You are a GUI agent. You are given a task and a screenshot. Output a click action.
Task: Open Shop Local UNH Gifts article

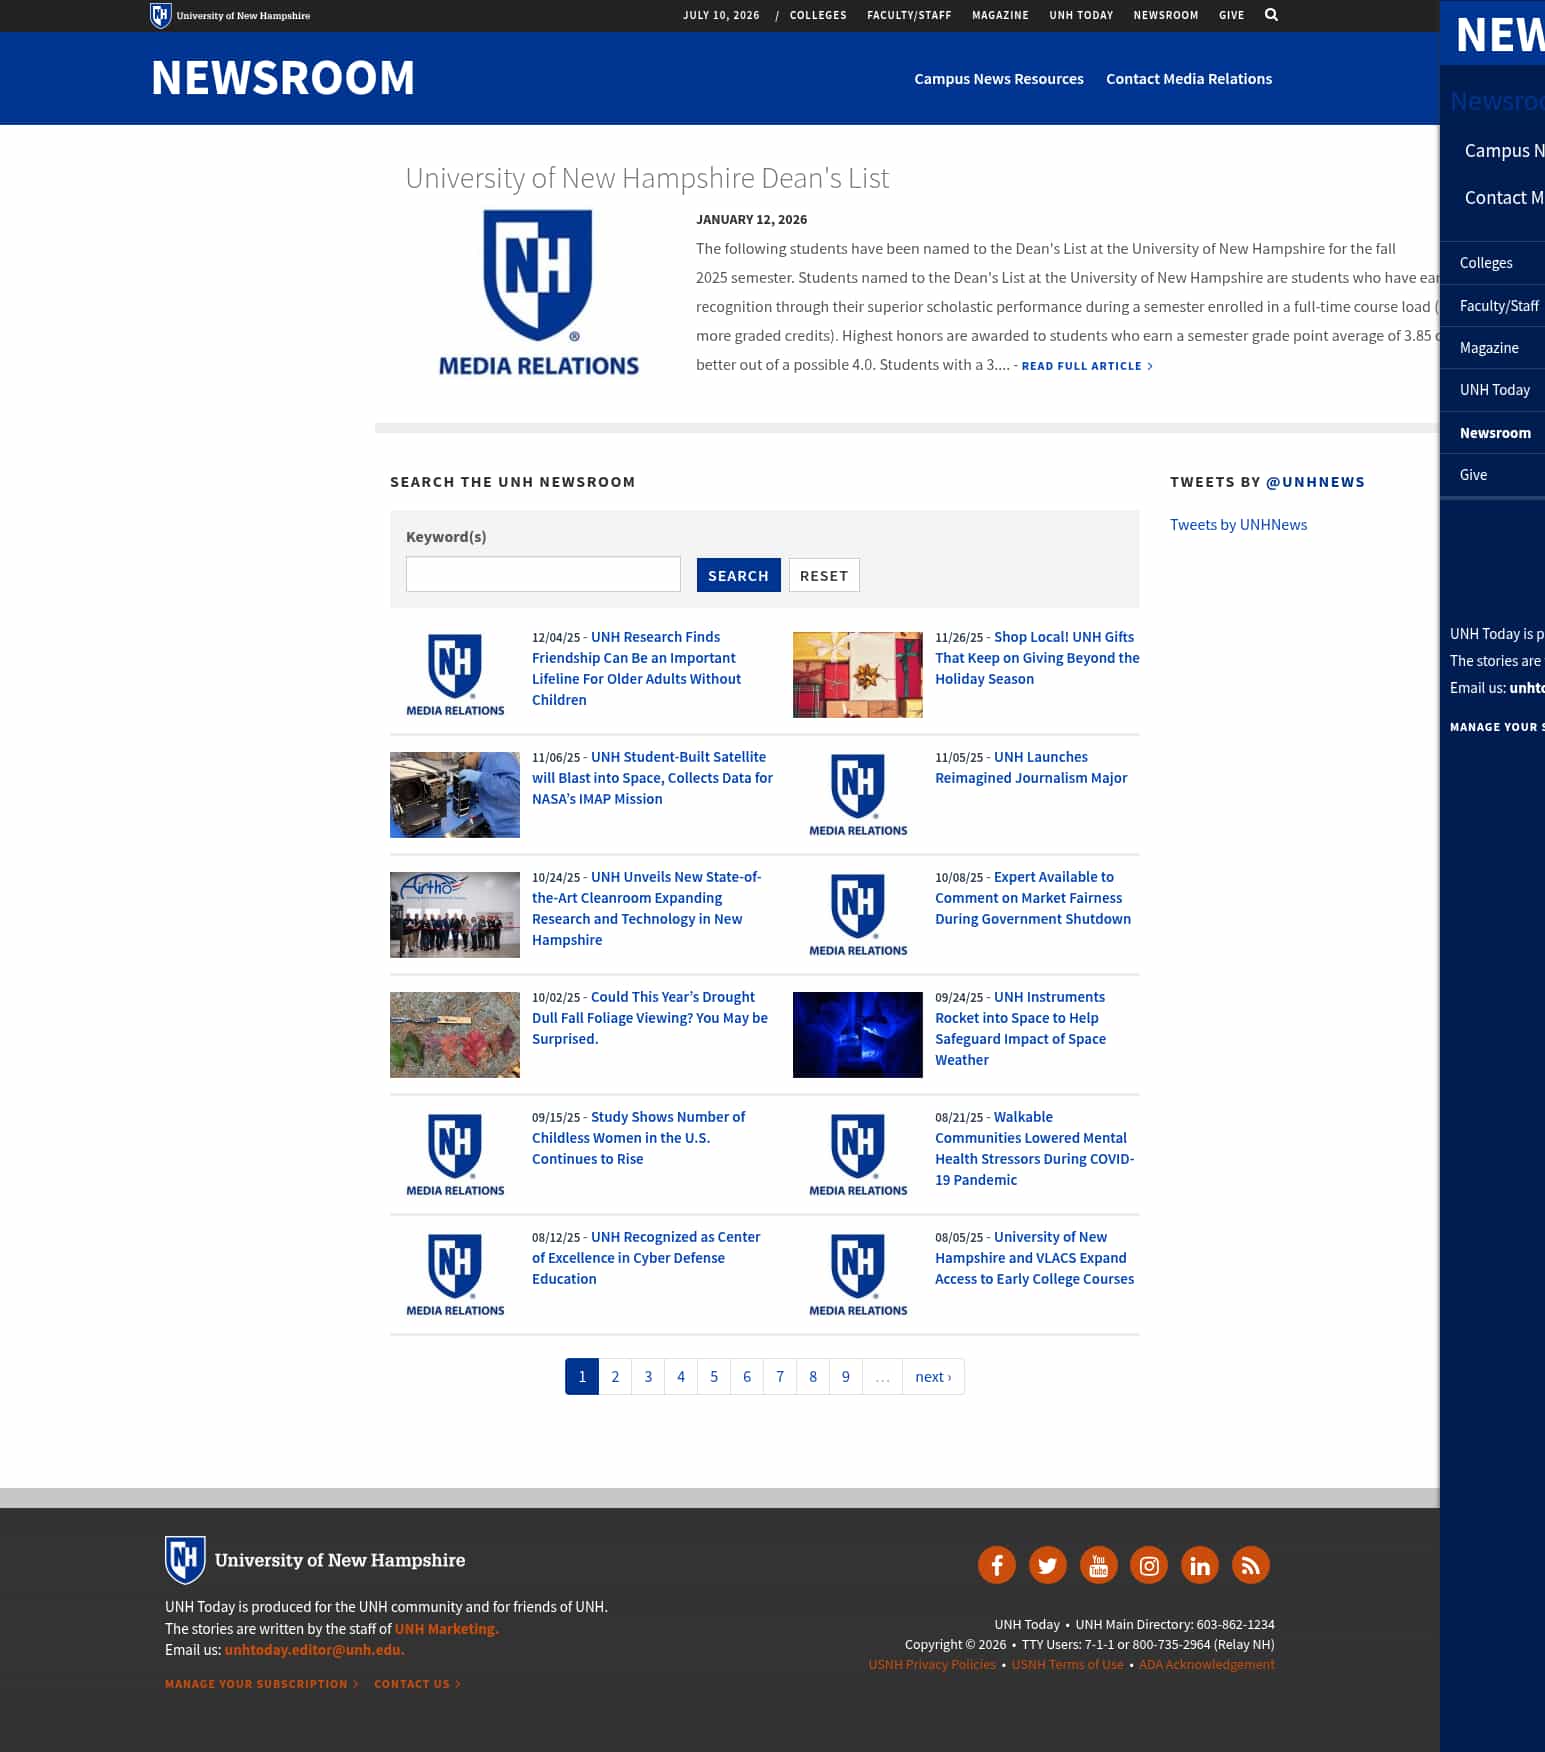click(x=1037, y=658)
